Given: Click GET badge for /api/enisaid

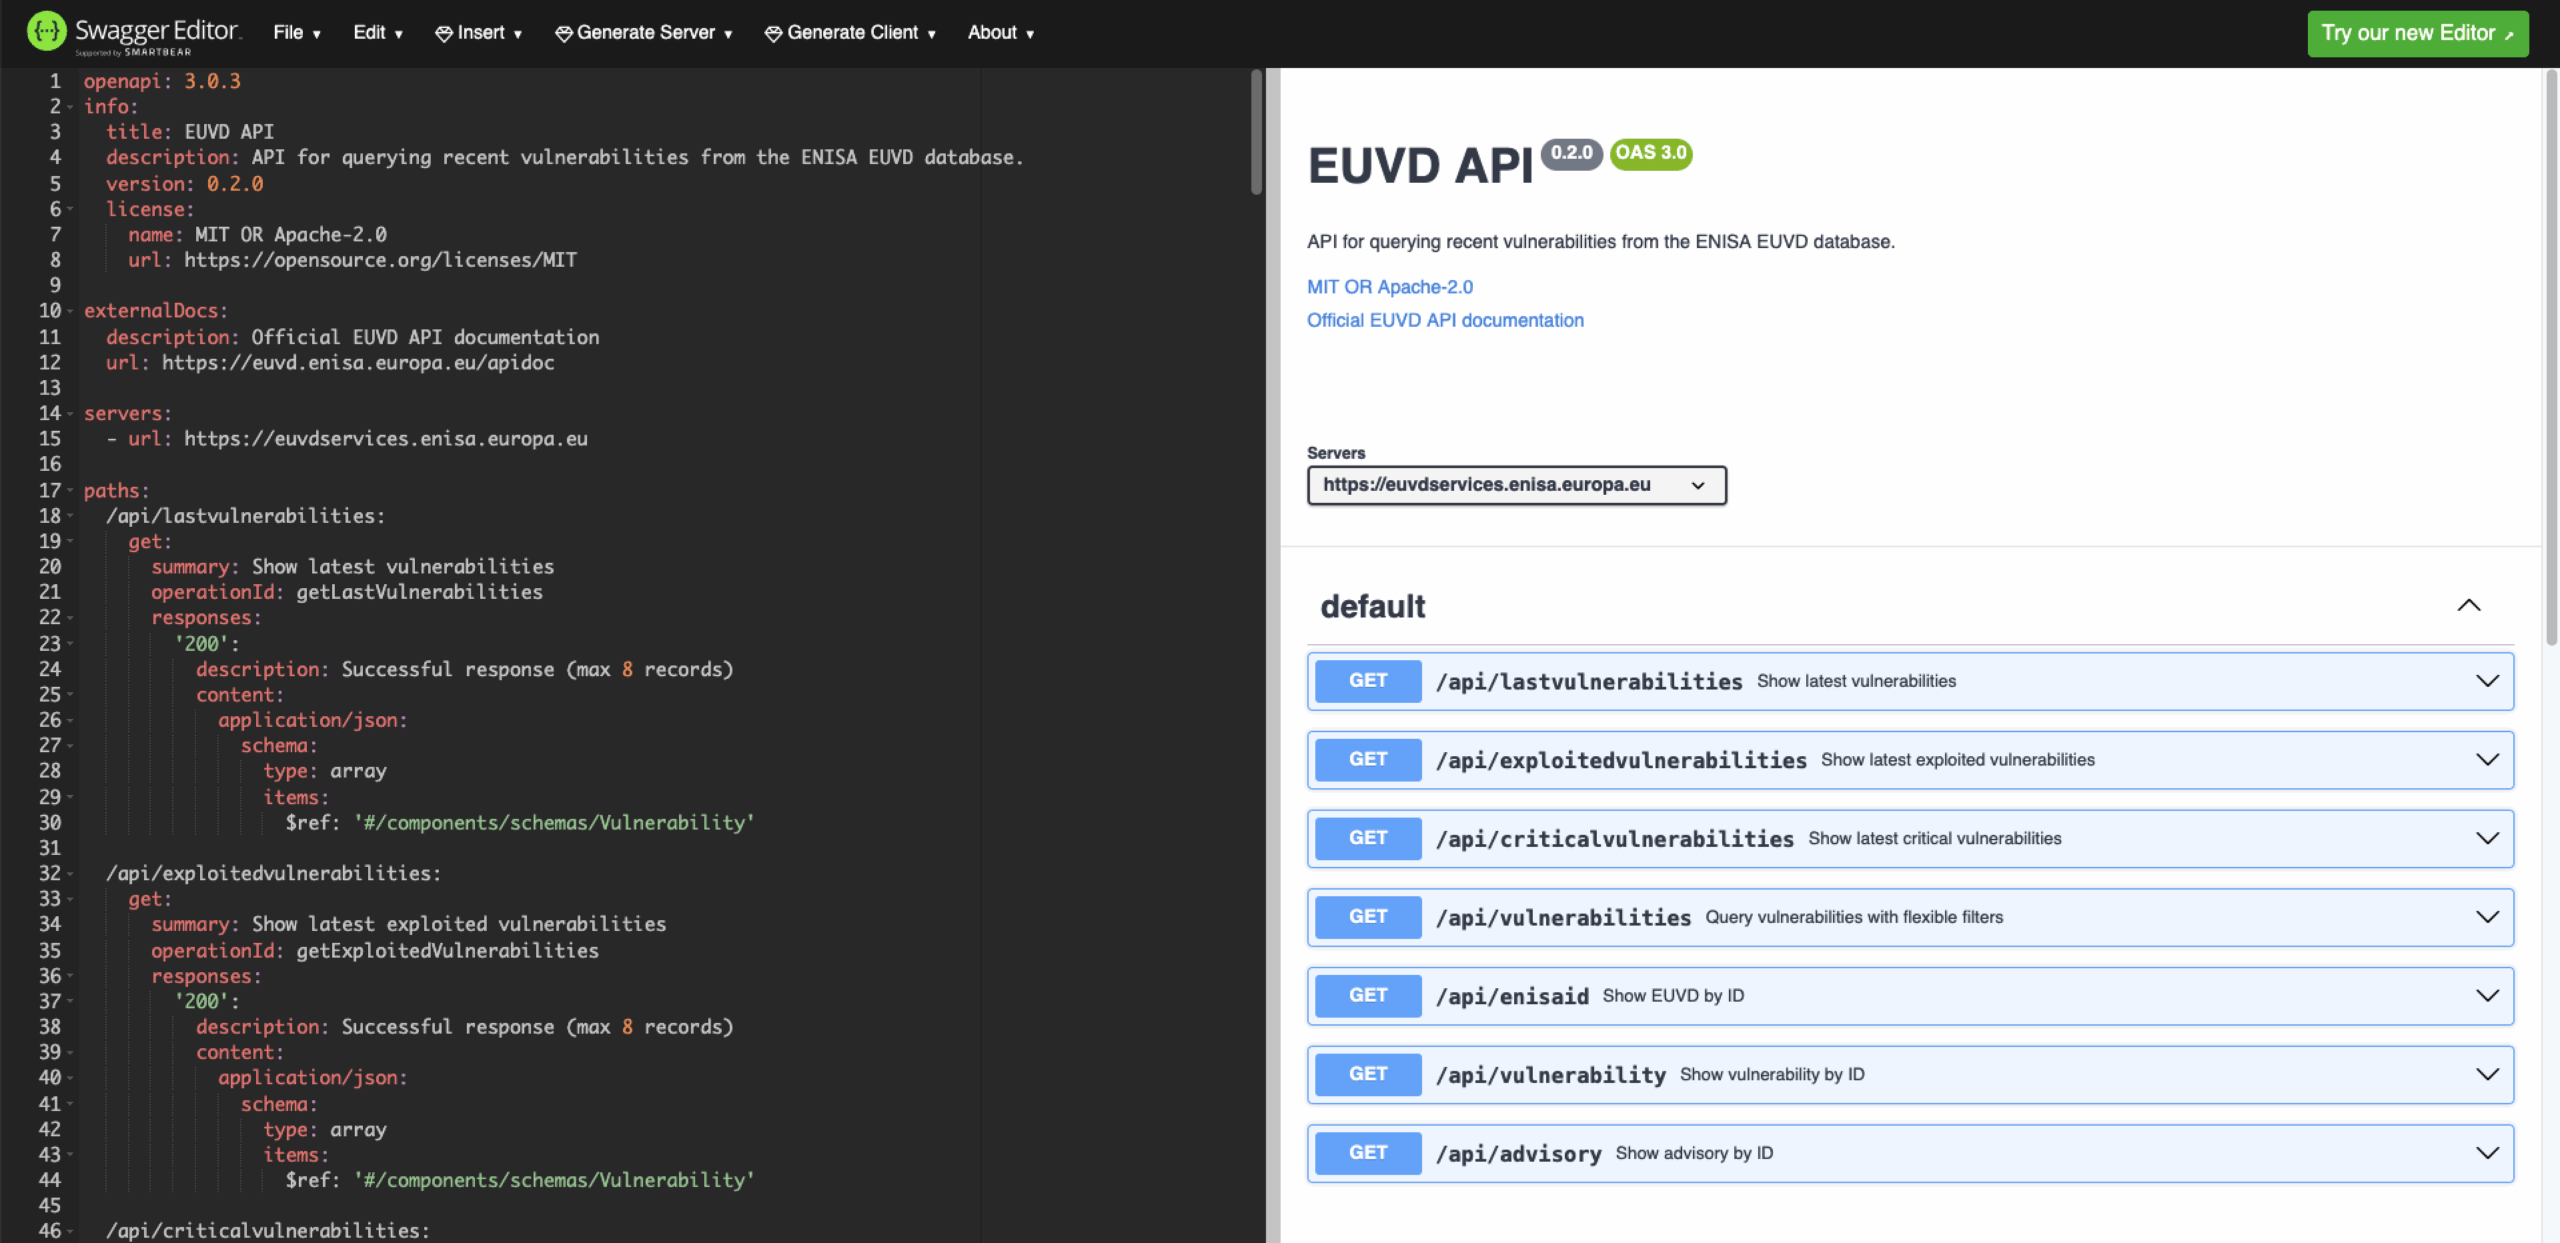Looking at the screenshot, I should (x=1367, y=996).
